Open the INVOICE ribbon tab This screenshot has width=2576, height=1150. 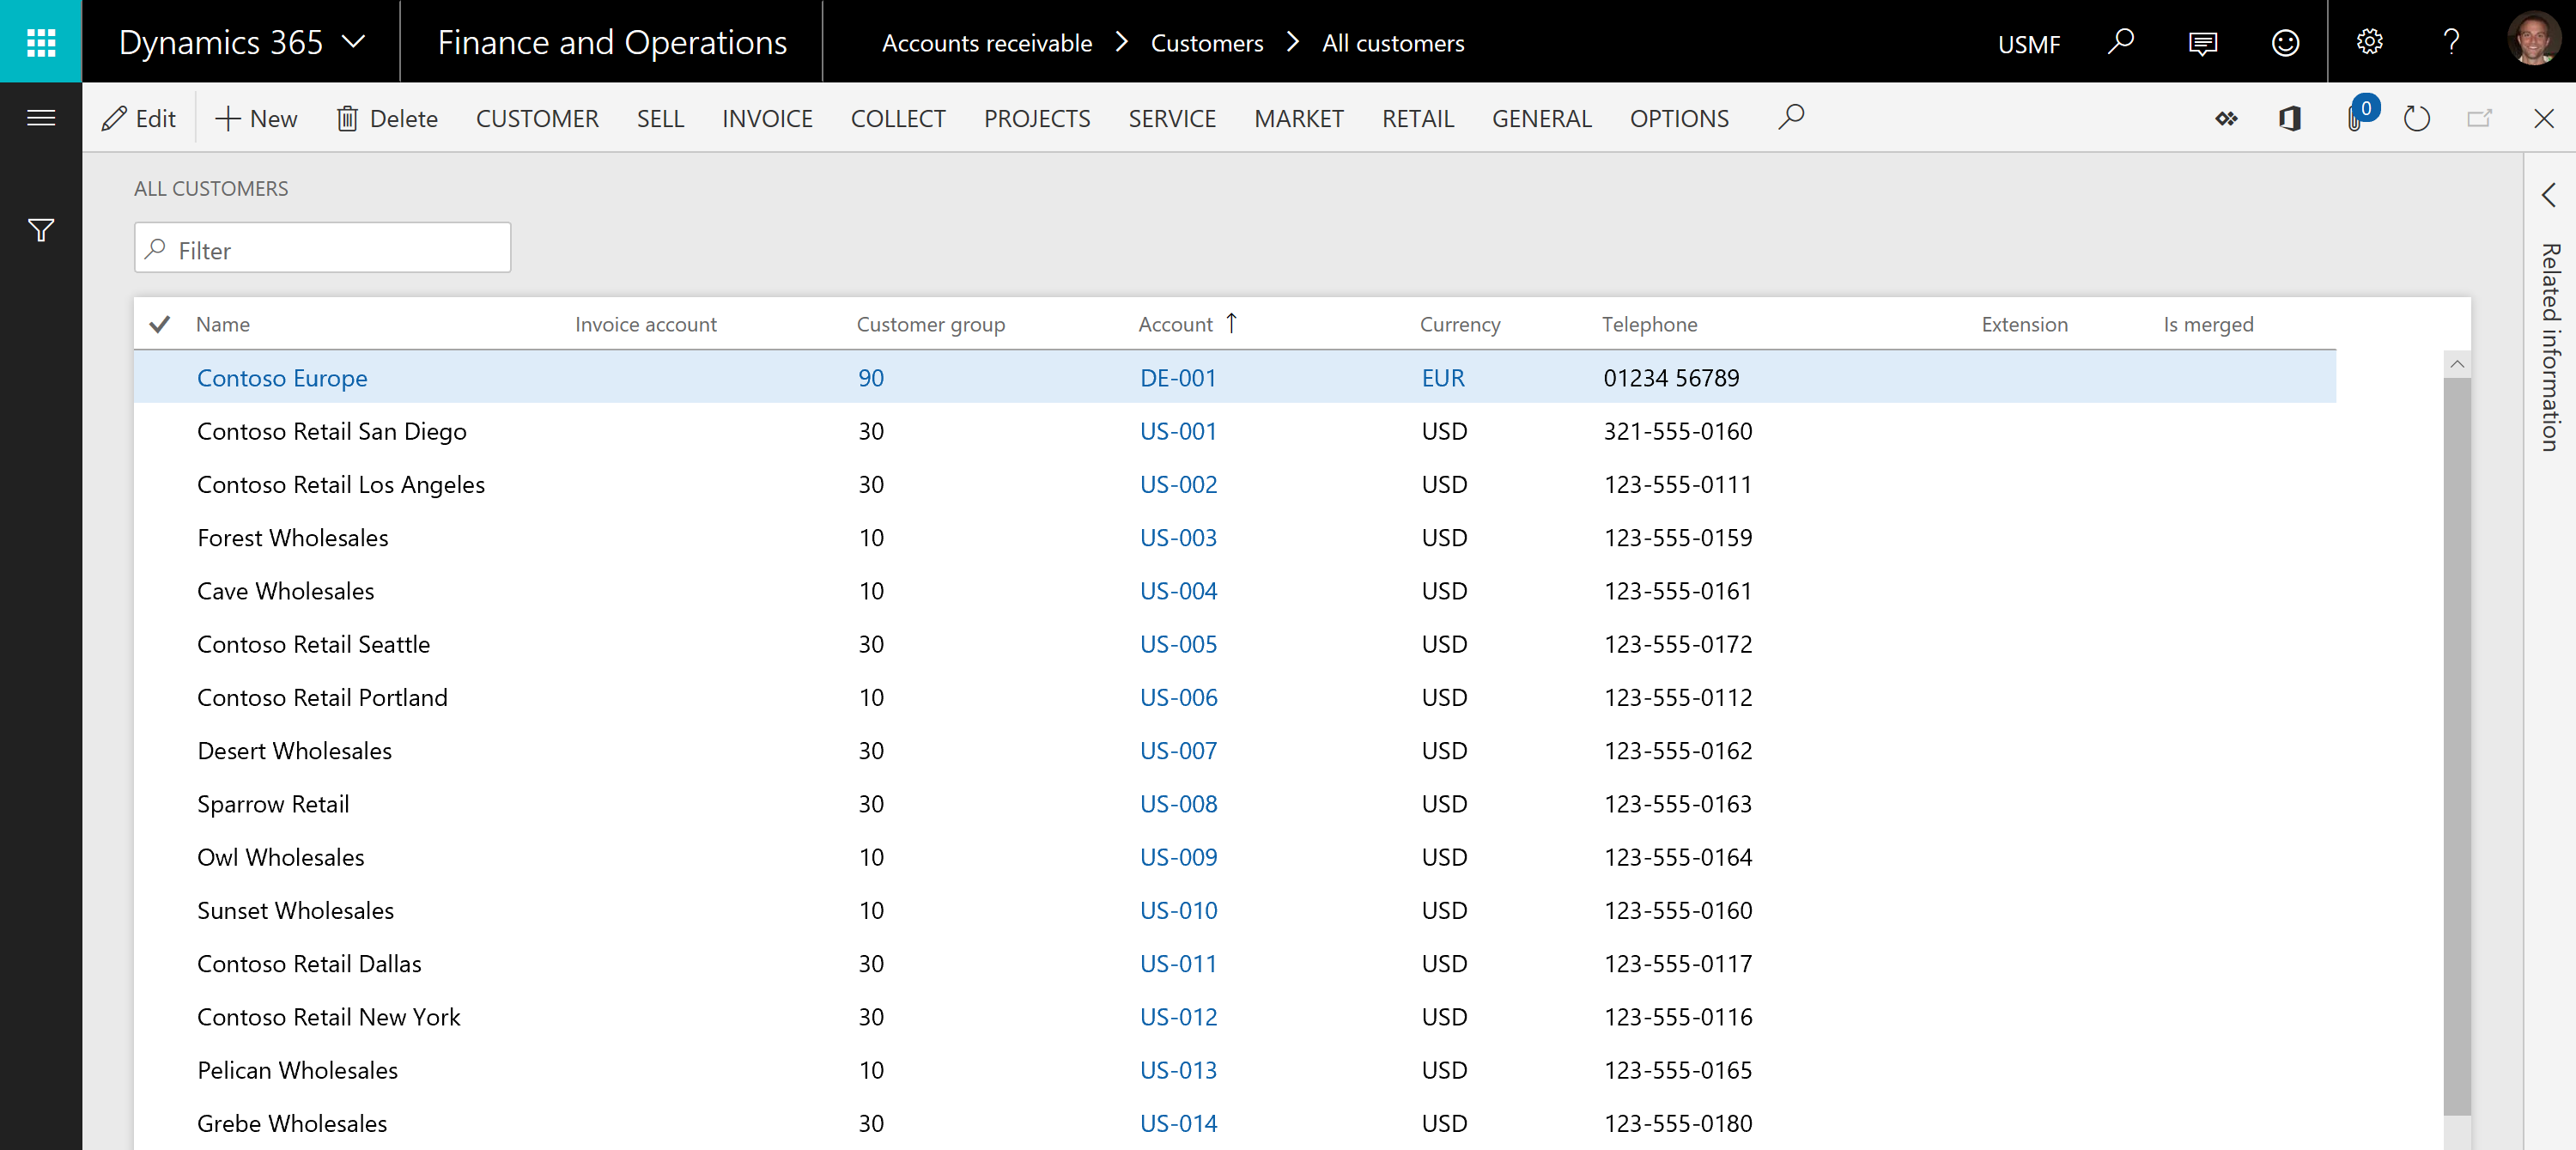pyautogui.click(x=766, y=117)
